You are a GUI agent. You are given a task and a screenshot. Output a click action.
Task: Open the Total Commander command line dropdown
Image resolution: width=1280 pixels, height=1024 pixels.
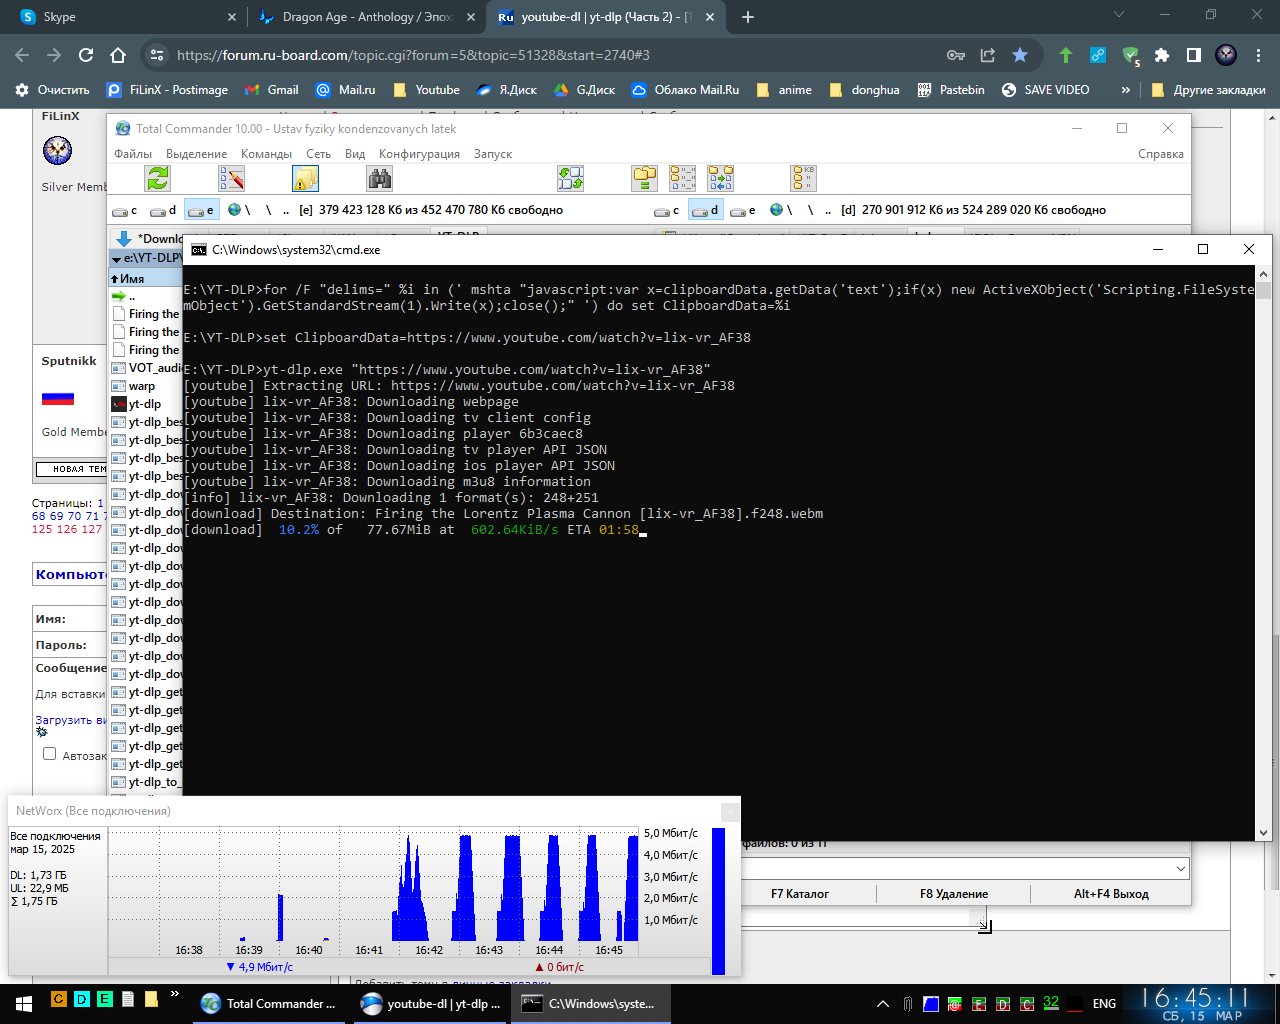(1181, 868)
